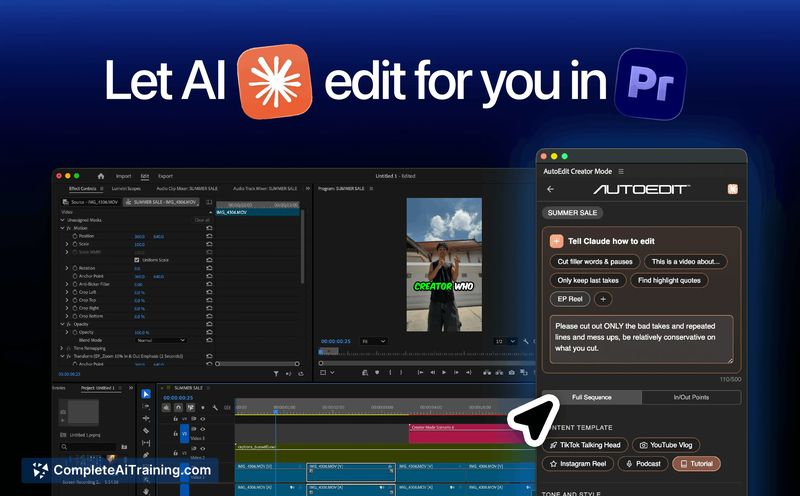Select the Selection arrow tool in Premiere
The height and width of the screenshot is (496, 800).
pos(146,394)
